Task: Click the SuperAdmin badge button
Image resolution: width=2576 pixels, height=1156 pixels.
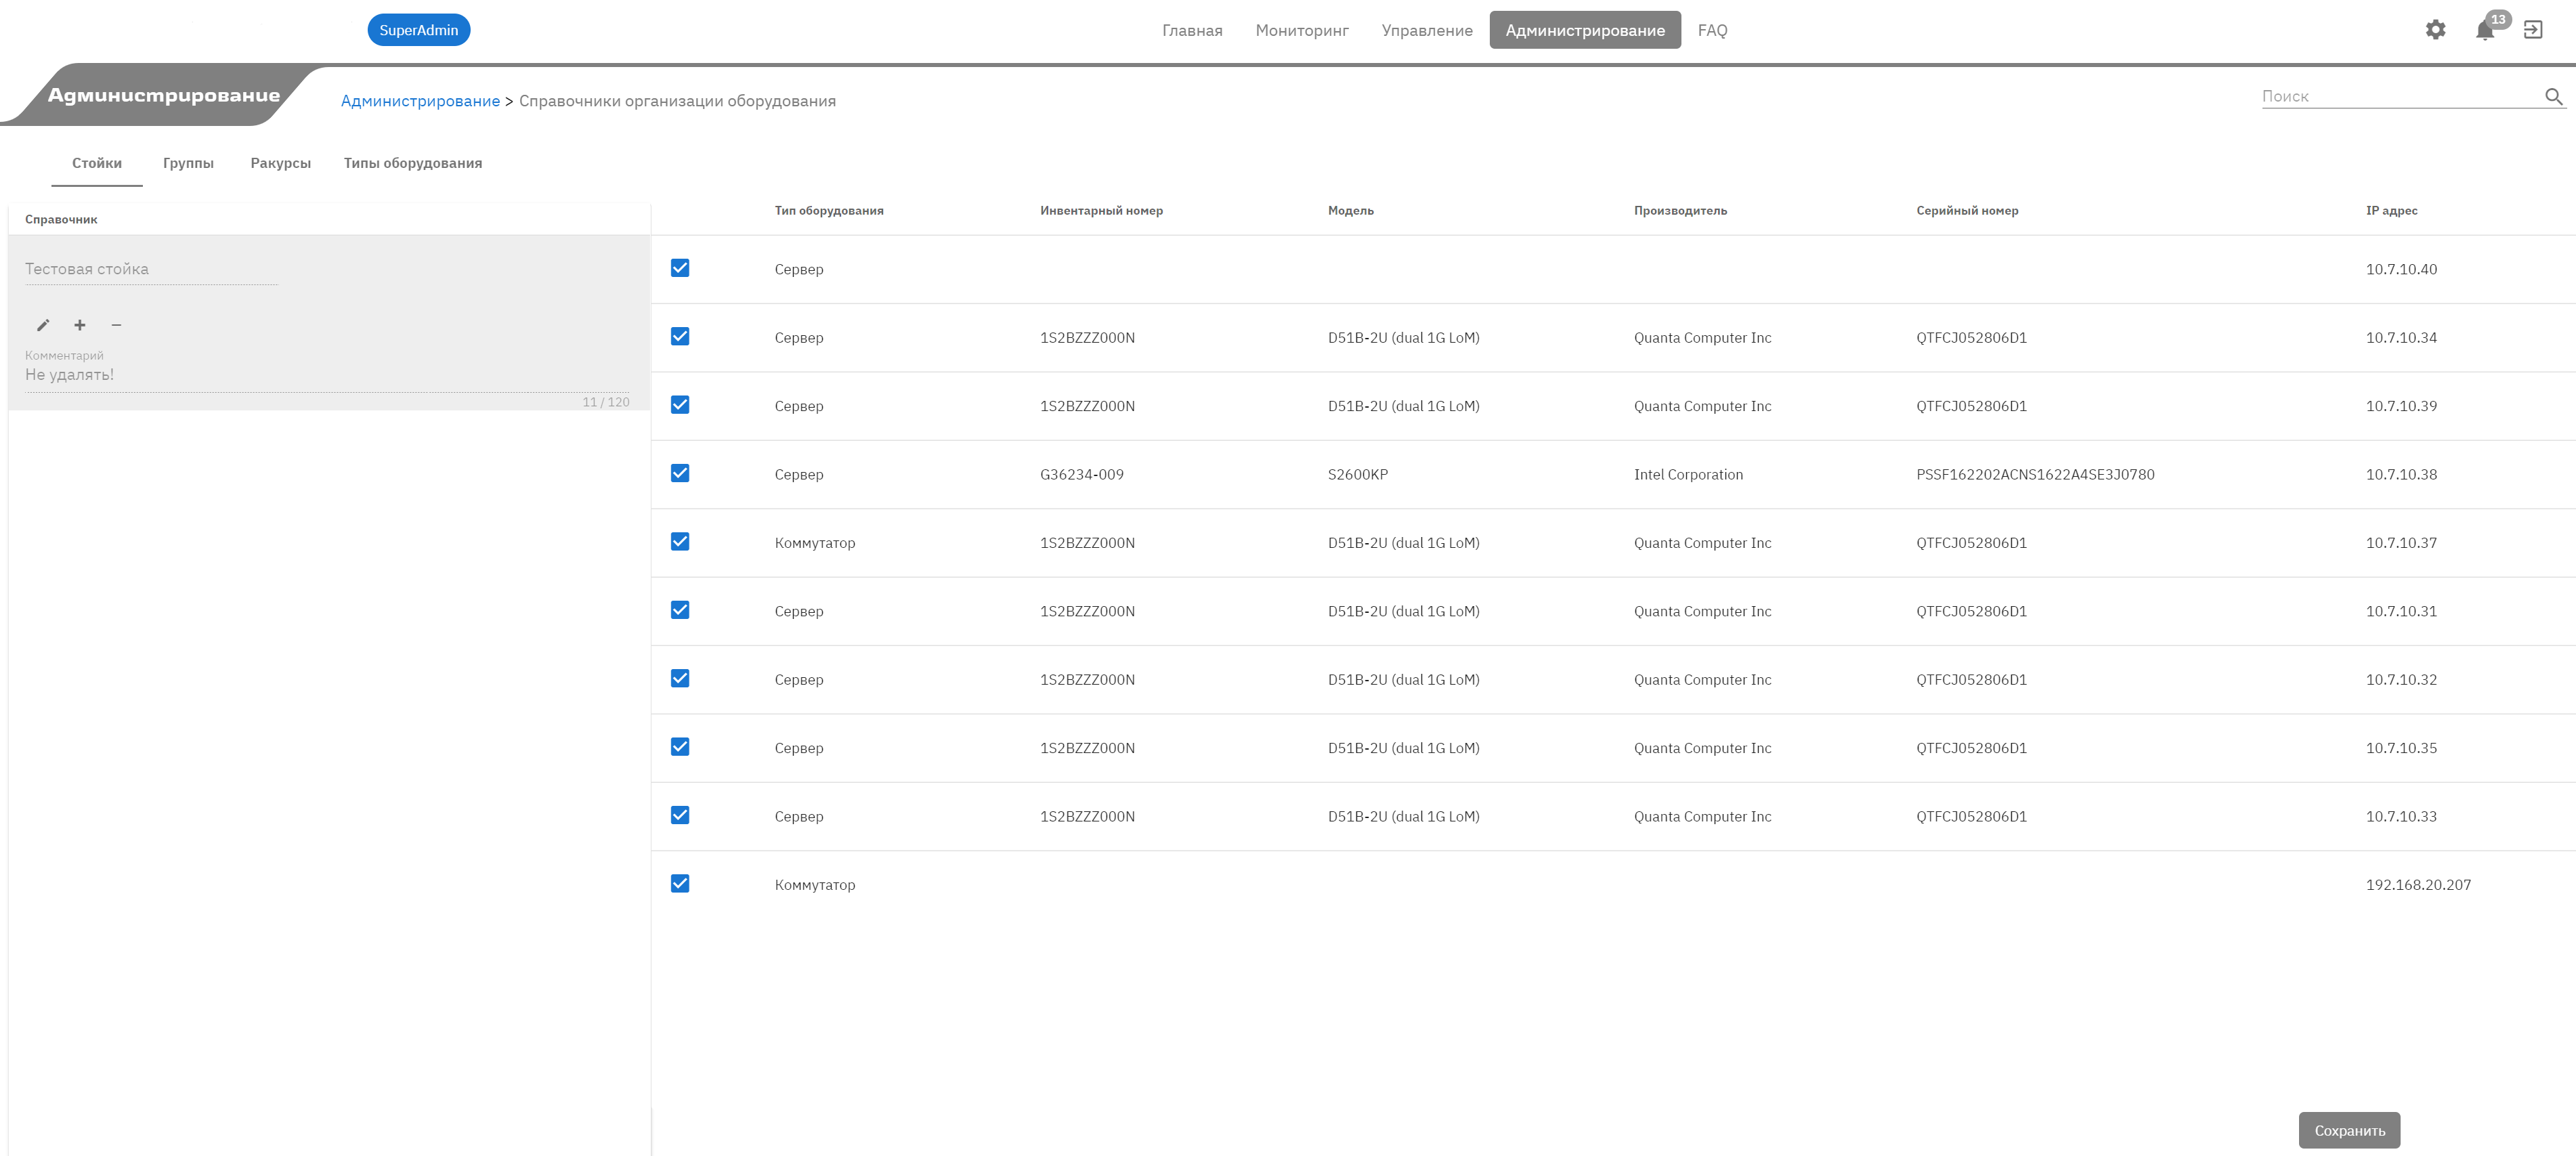Action: click(x=419, y=30)
